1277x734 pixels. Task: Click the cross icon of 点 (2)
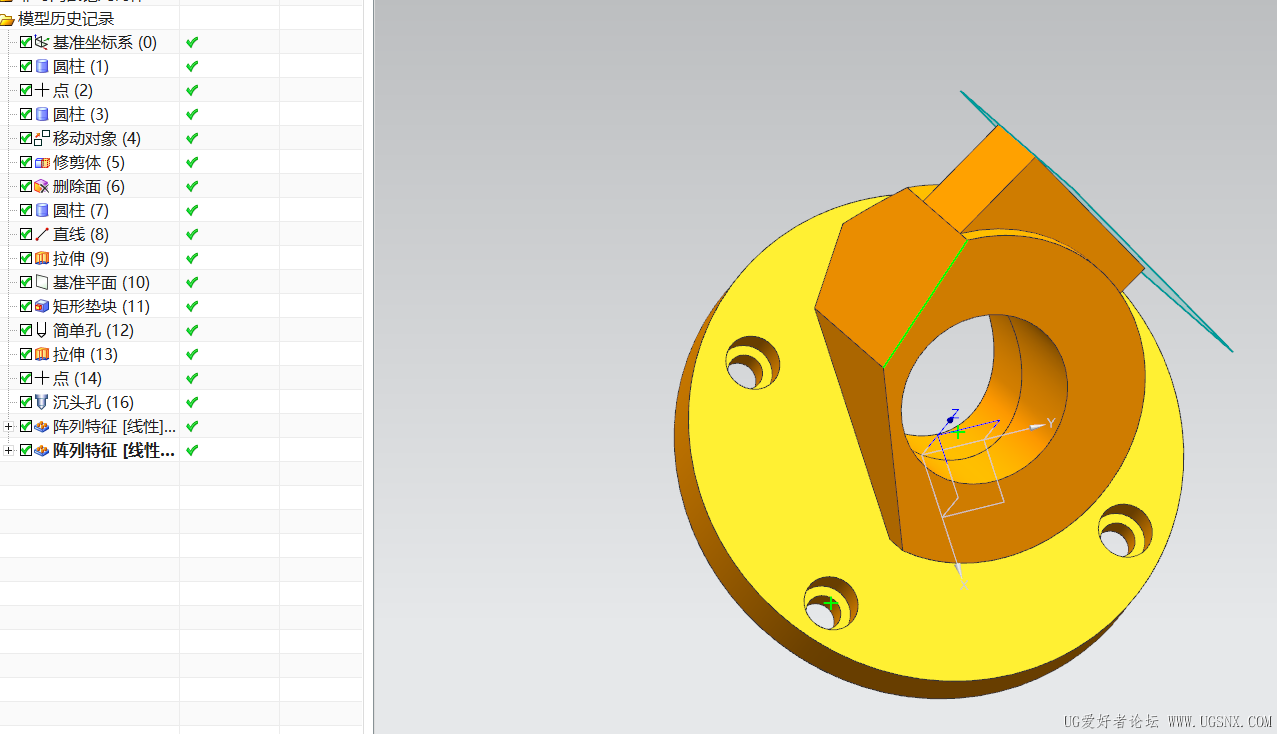[42, 90]
